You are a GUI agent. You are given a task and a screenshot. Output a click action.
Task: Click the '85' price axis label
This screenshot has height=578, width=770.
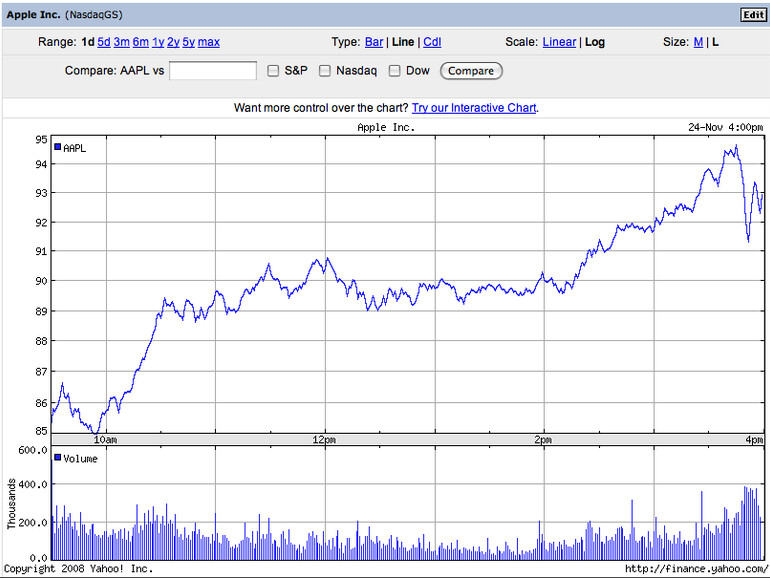pos(41,431)
